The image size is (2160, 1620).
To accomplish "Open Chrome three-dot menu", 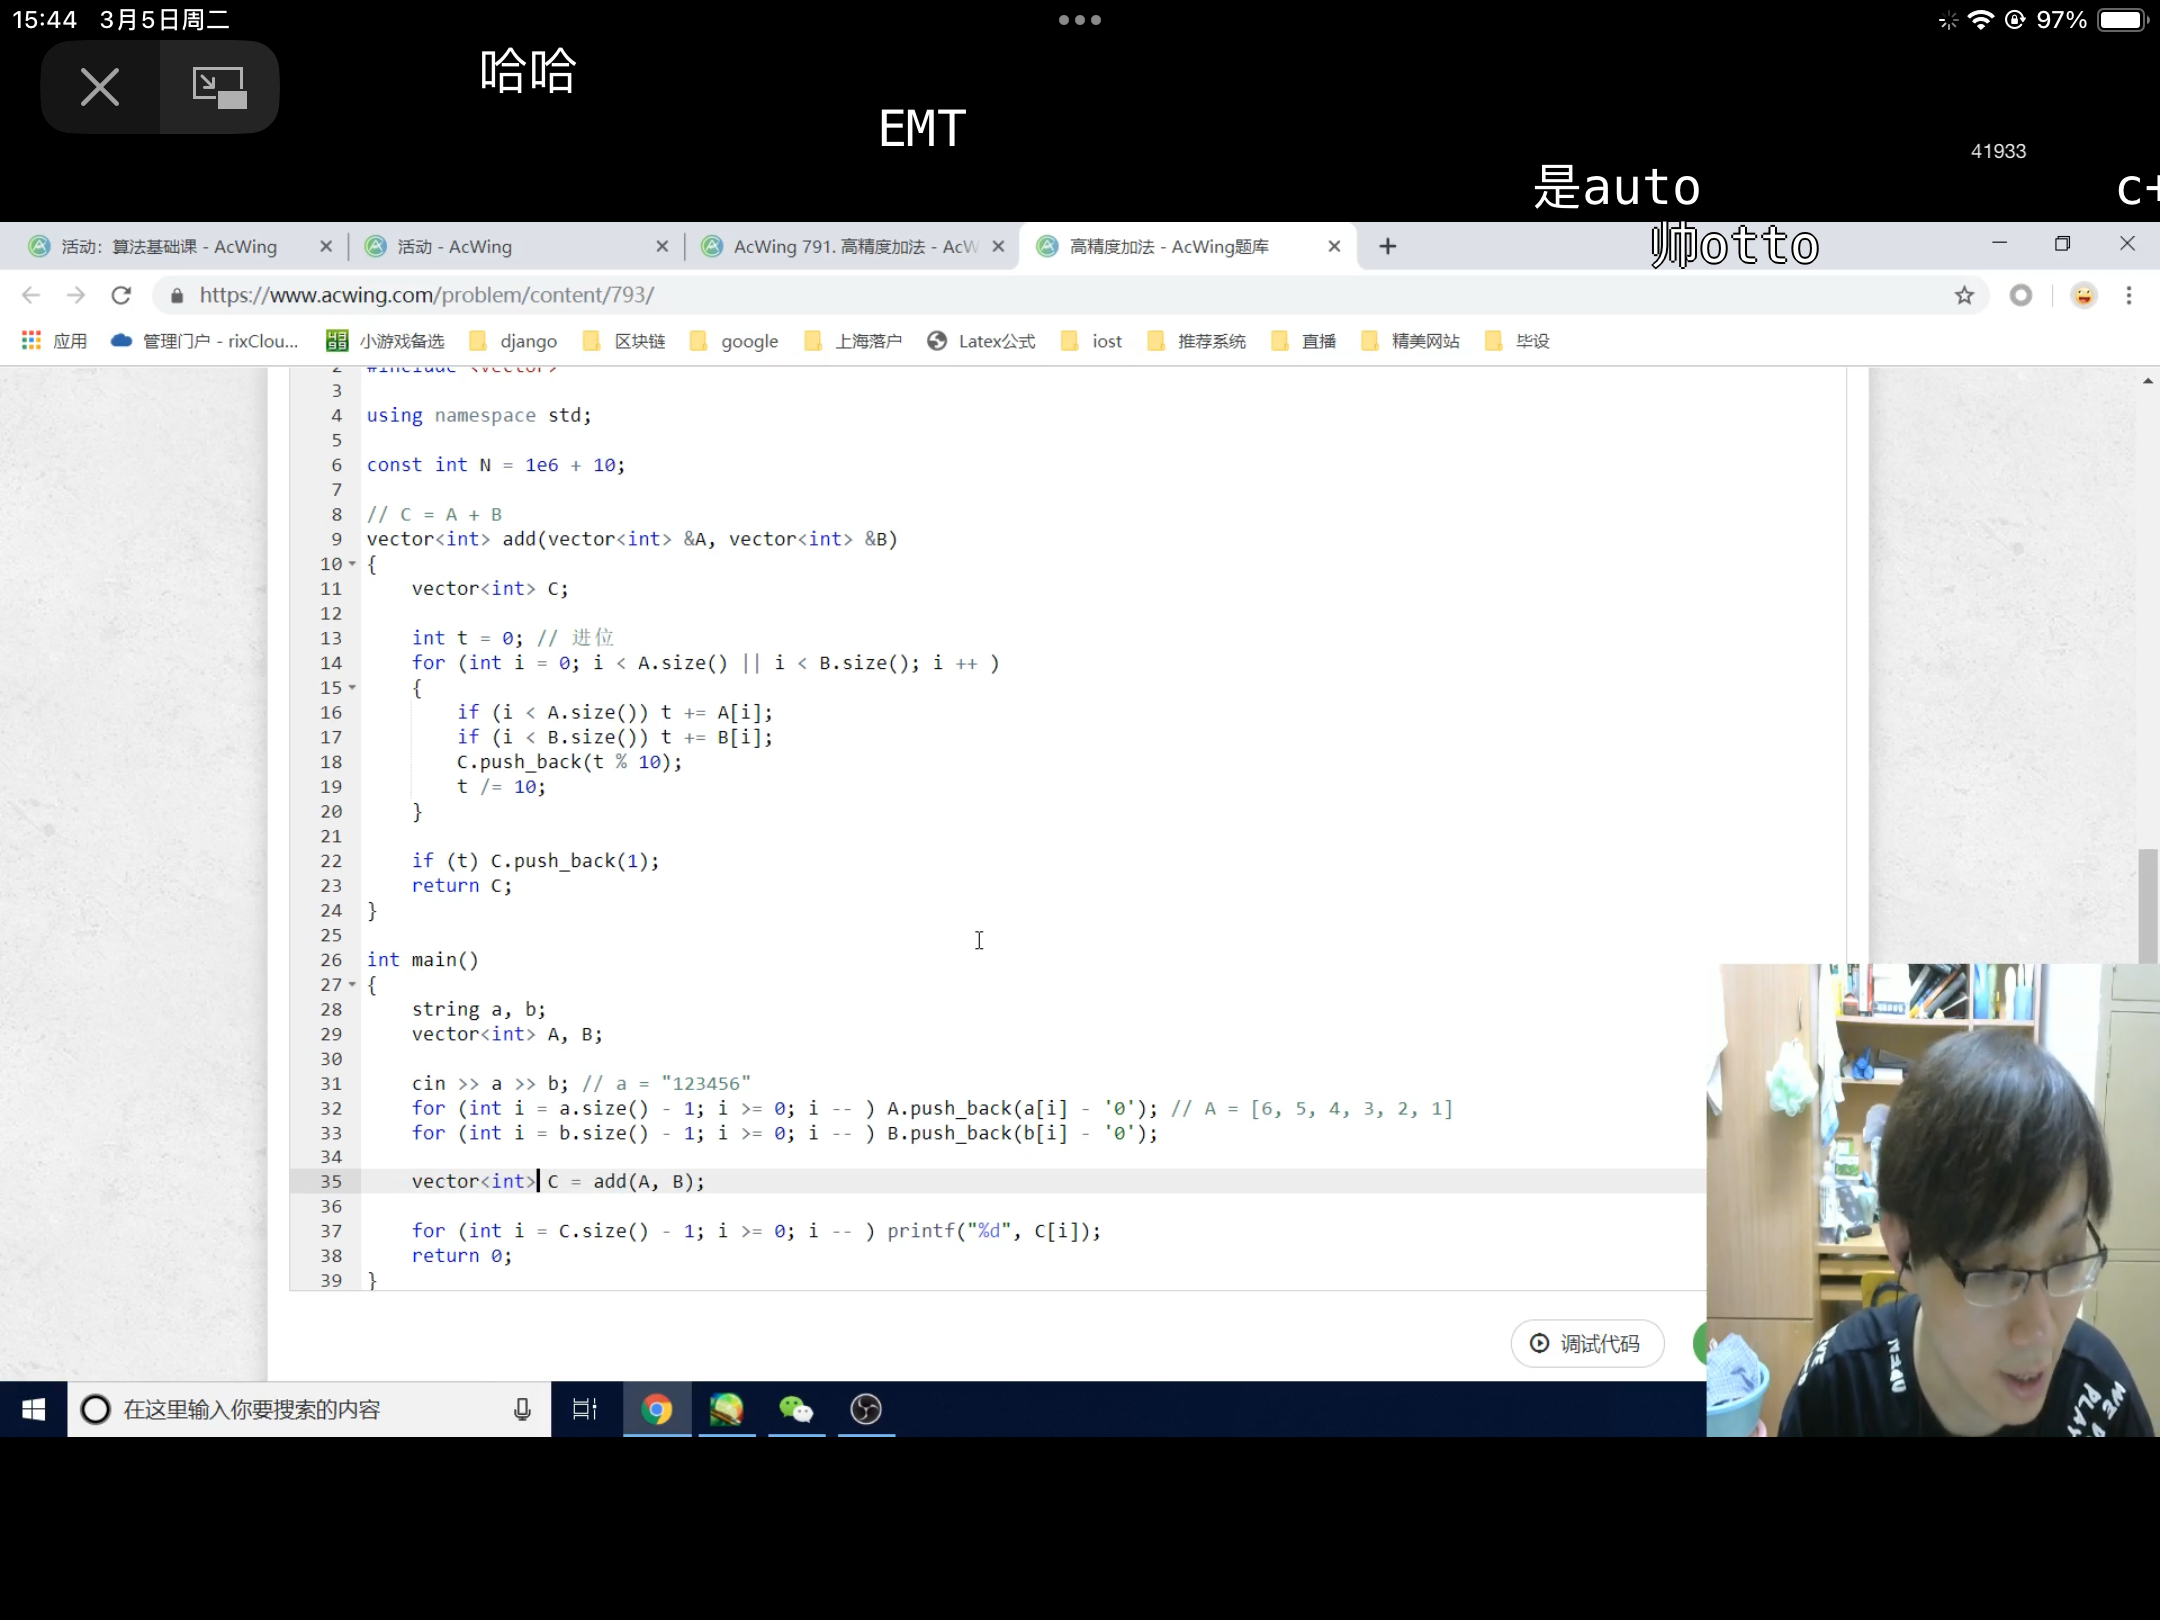I will click(2129, 295).
